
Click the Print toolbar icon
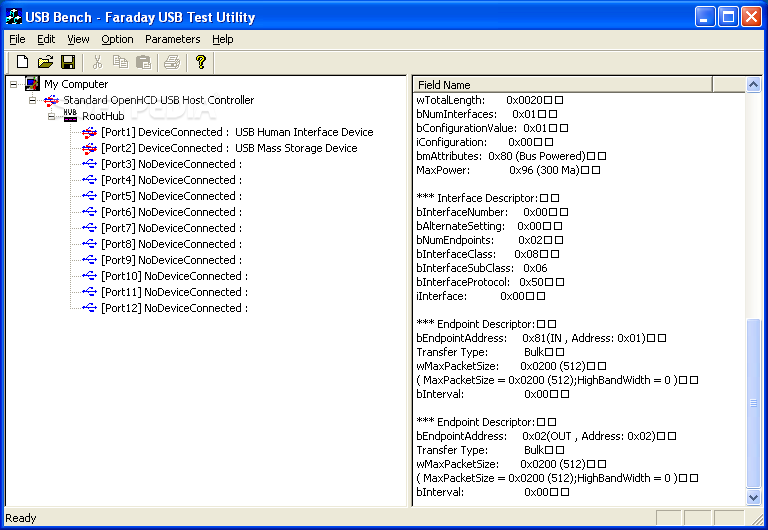172,62
